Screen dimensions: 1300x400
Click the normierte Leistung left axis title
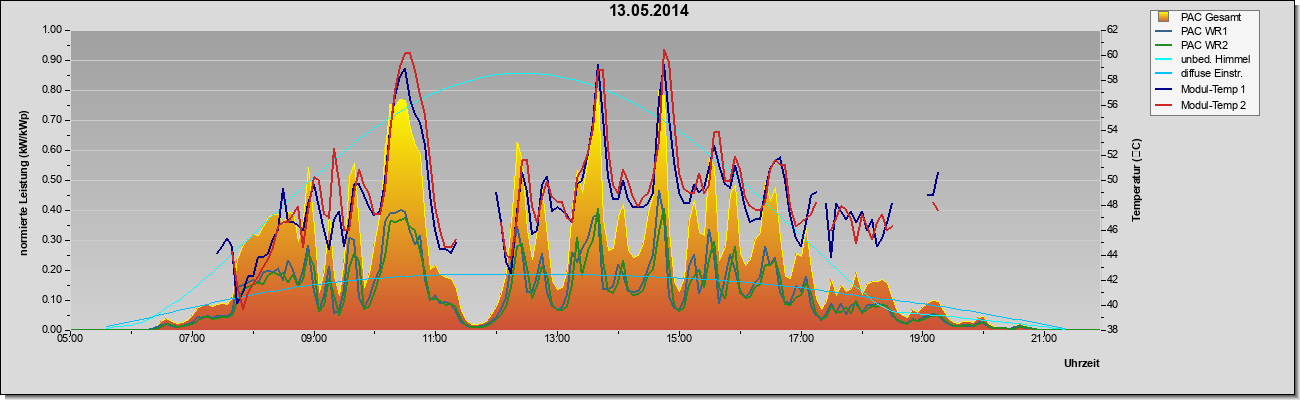point(22,180)
